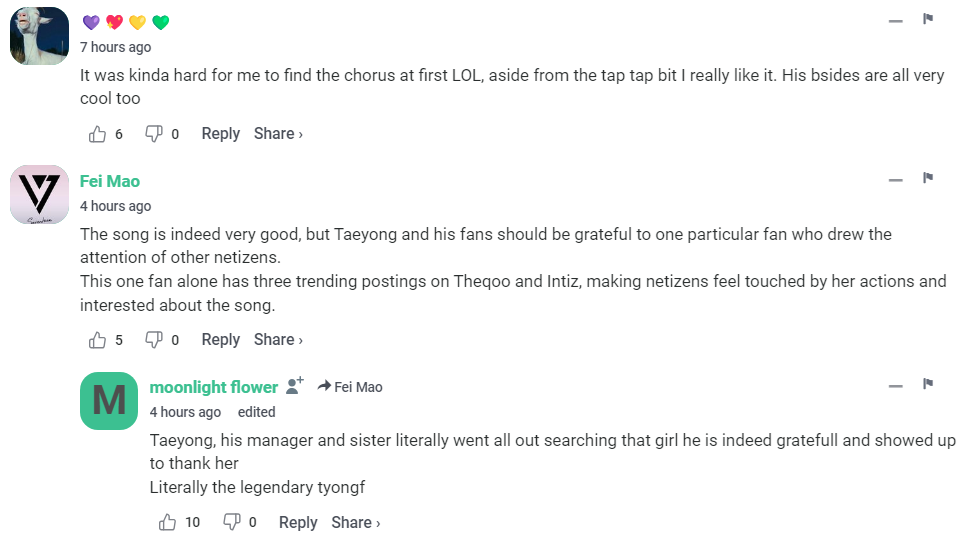This screenshot has height=538, width=967.
Task: Reply to Fei Mao's comment
Action: (220, 340)
